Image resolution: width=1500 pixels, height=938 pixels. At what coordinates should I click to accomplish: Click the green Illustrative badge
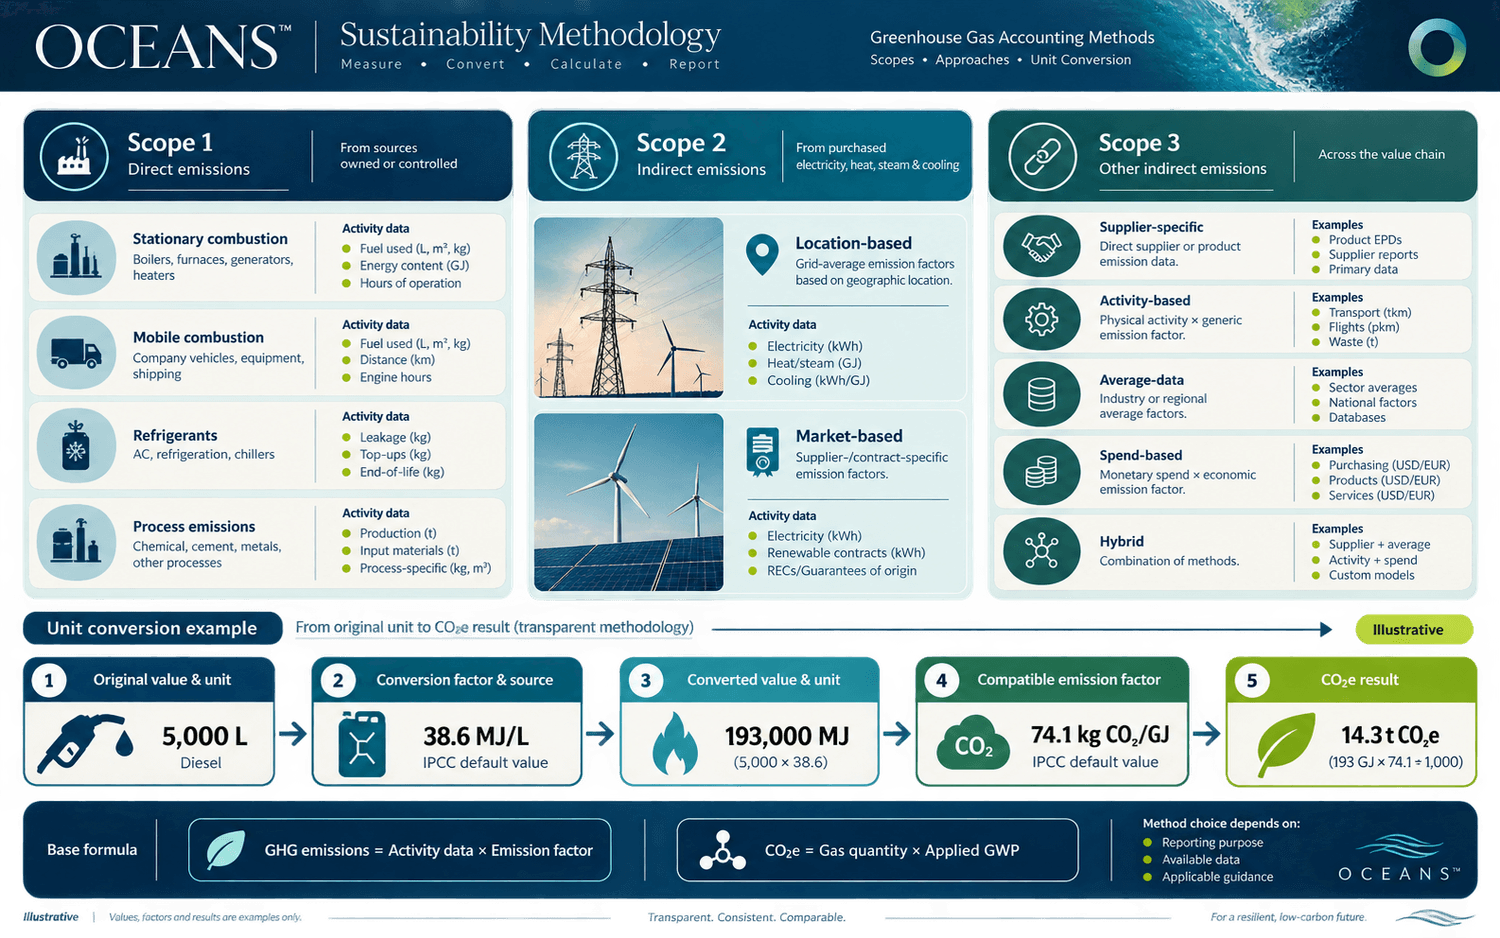[1414, 629]
